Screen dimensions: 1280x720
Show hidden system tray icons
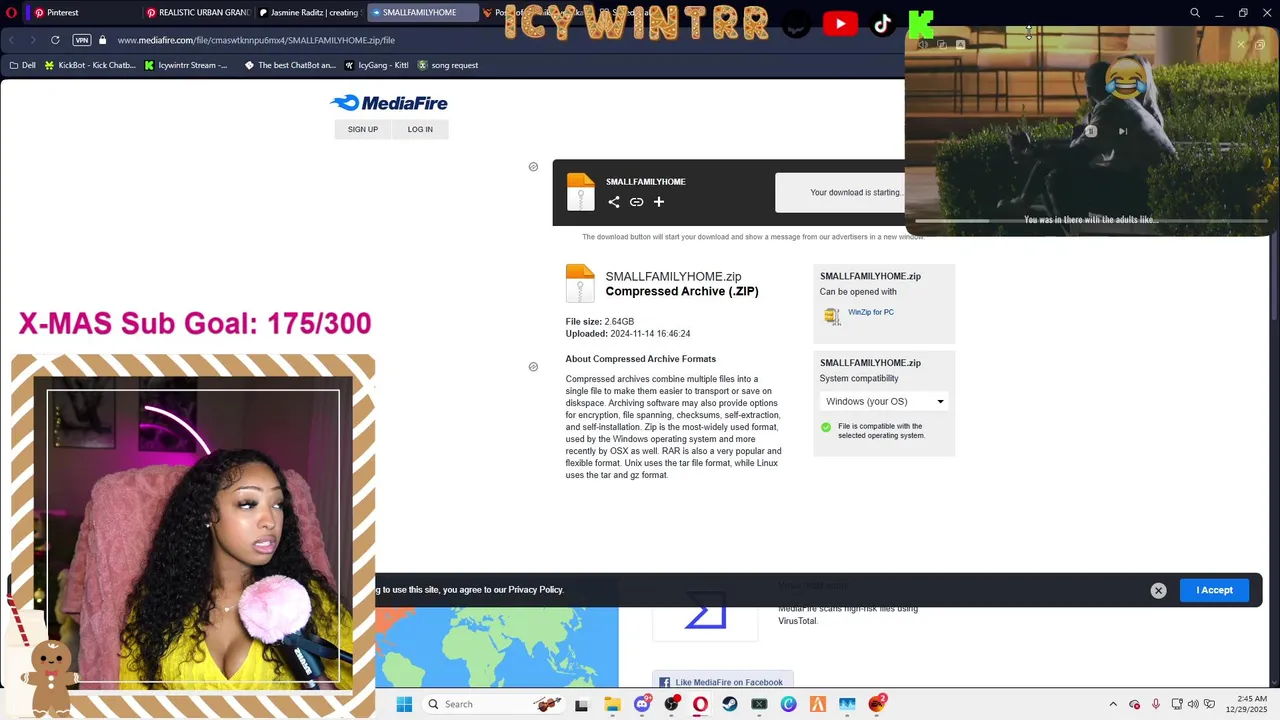coord(1113,704)
